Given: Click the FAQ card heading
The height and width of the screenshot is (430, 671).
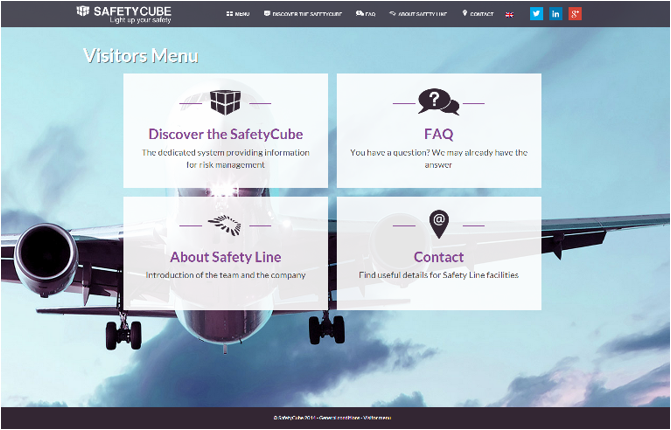Looking at the screenshot, I should (438, 134).
